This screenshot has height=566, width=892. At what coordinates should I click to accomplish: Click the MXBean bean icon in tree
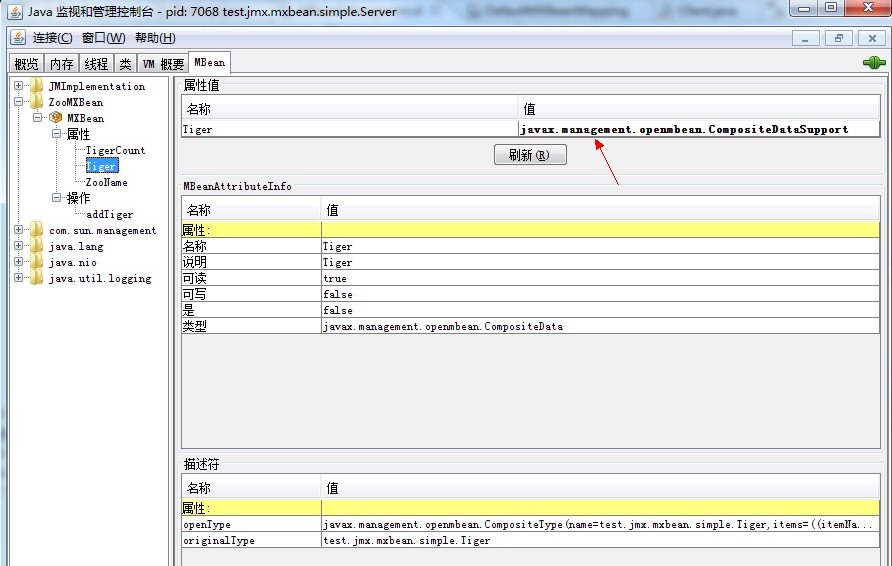coord(56,118)
